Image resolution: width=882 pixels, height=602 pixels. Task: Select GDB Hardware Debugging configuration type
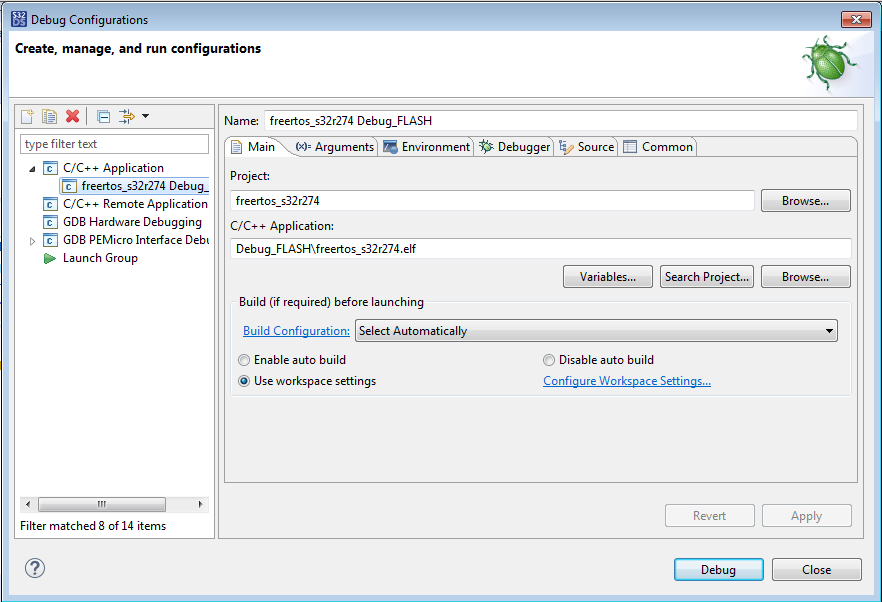(132, 222)
